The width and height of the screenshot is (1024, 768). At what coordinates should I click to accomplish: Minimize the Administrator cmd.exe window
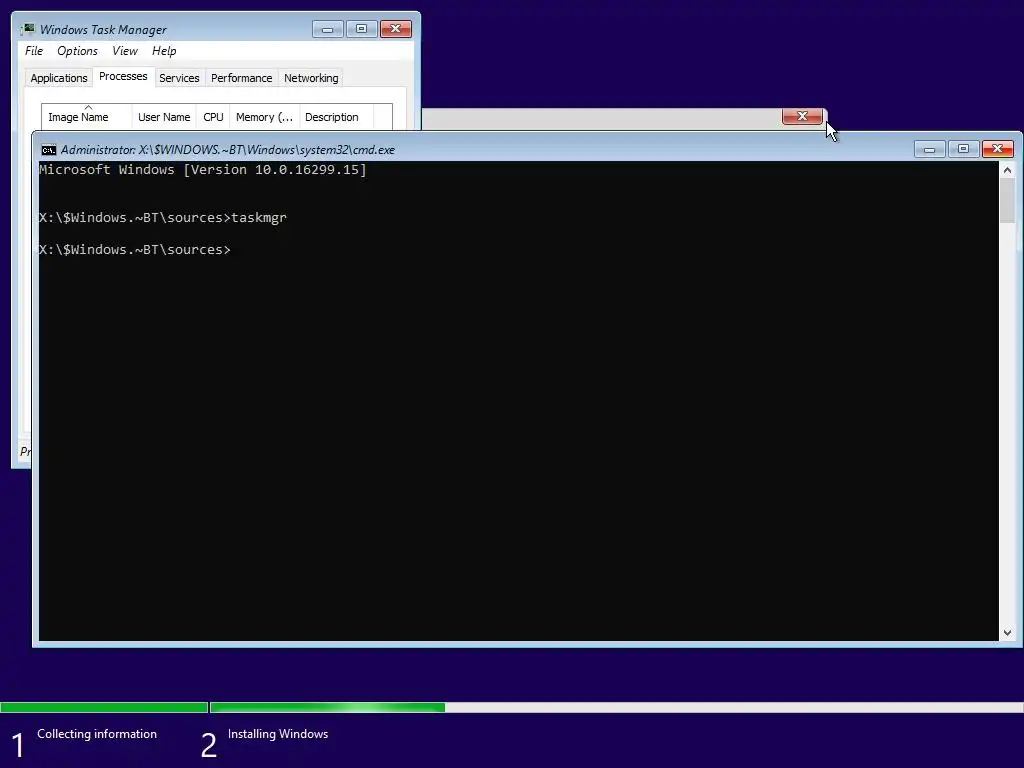pyautogui.click(x=929, y=149)
